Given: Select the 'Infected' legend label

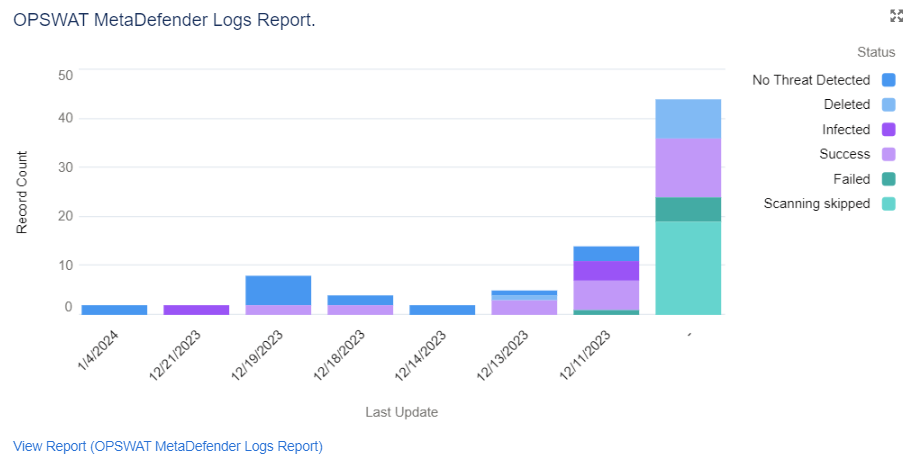Looking at the screenshot, I should click(x=846, y=130).
